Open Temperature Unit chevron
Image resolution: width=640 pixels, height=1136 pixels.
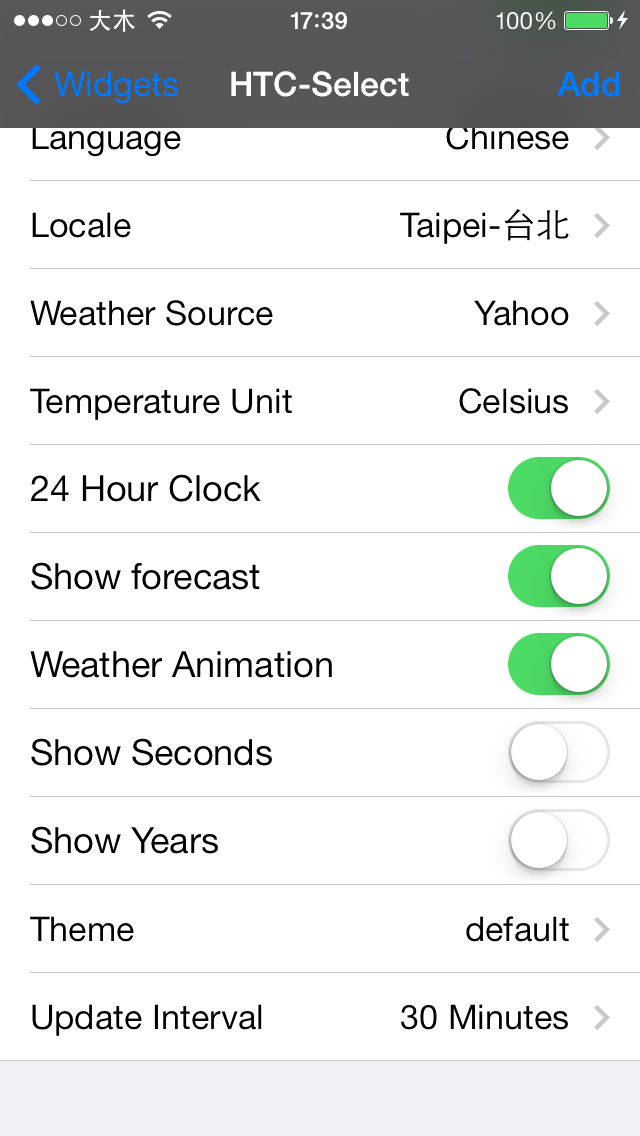601,402
